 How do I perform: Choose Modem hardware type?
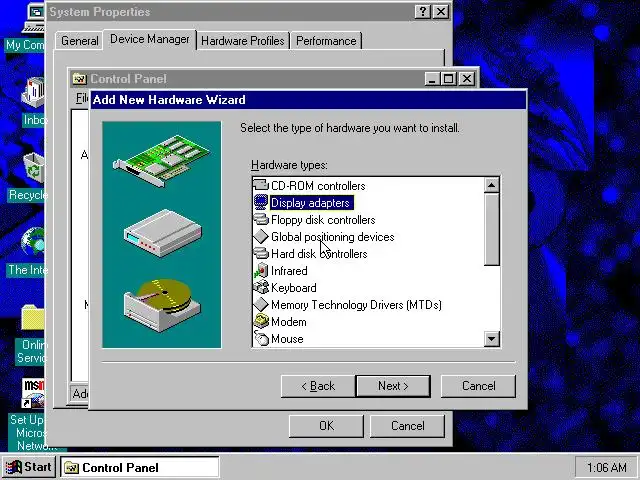[289, 322]
